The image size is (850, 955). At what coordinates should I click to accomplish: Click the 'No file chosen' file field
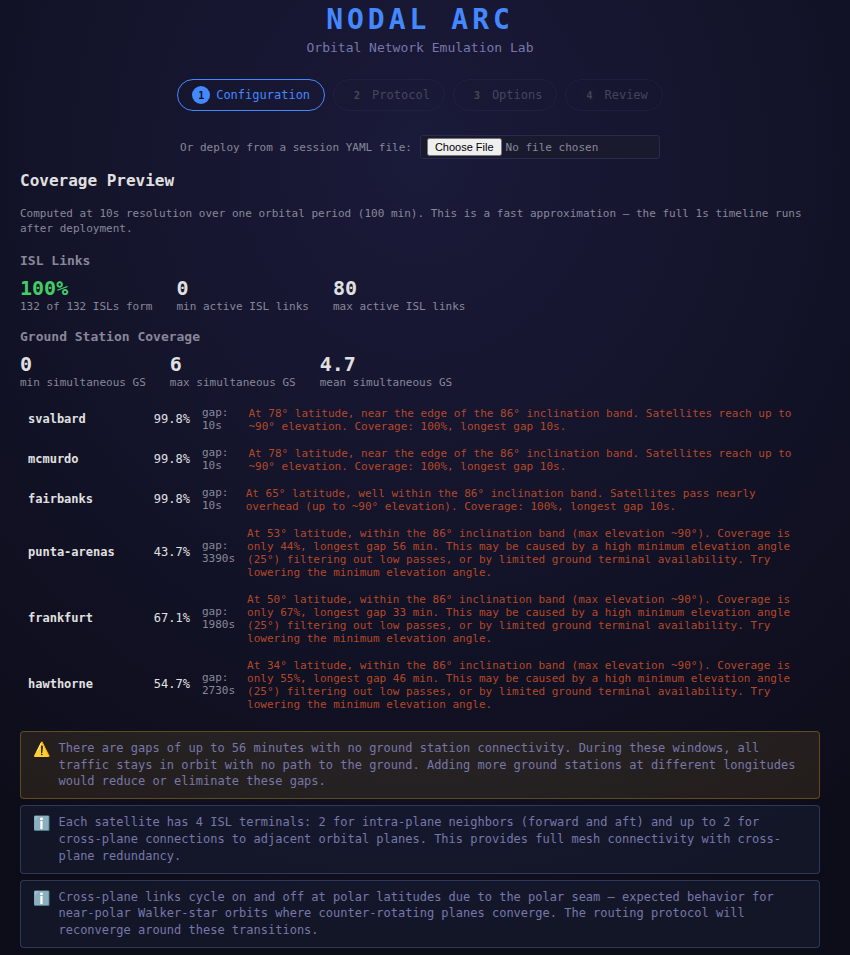coord(539,147)
